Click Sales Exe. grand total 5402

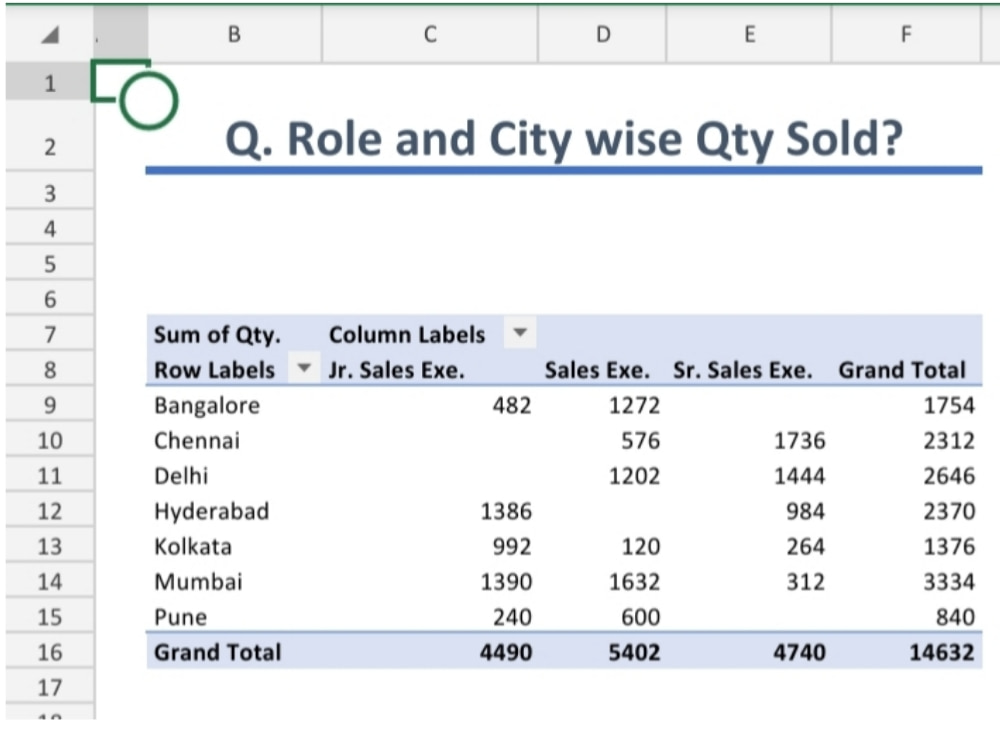(x=634, y=652)
